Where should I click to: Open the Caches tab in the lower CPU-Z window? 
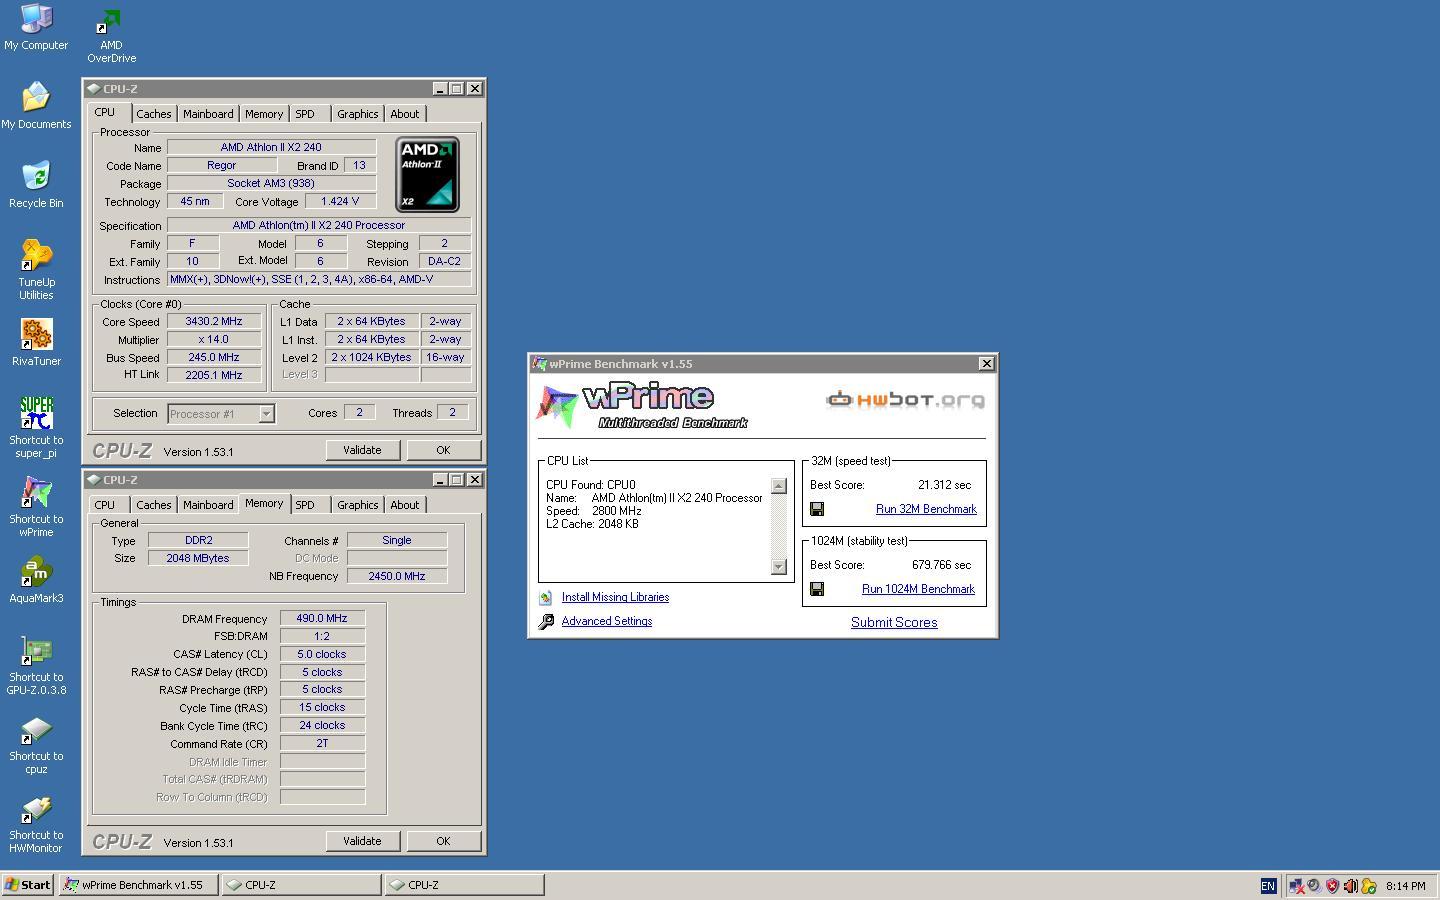154,505
